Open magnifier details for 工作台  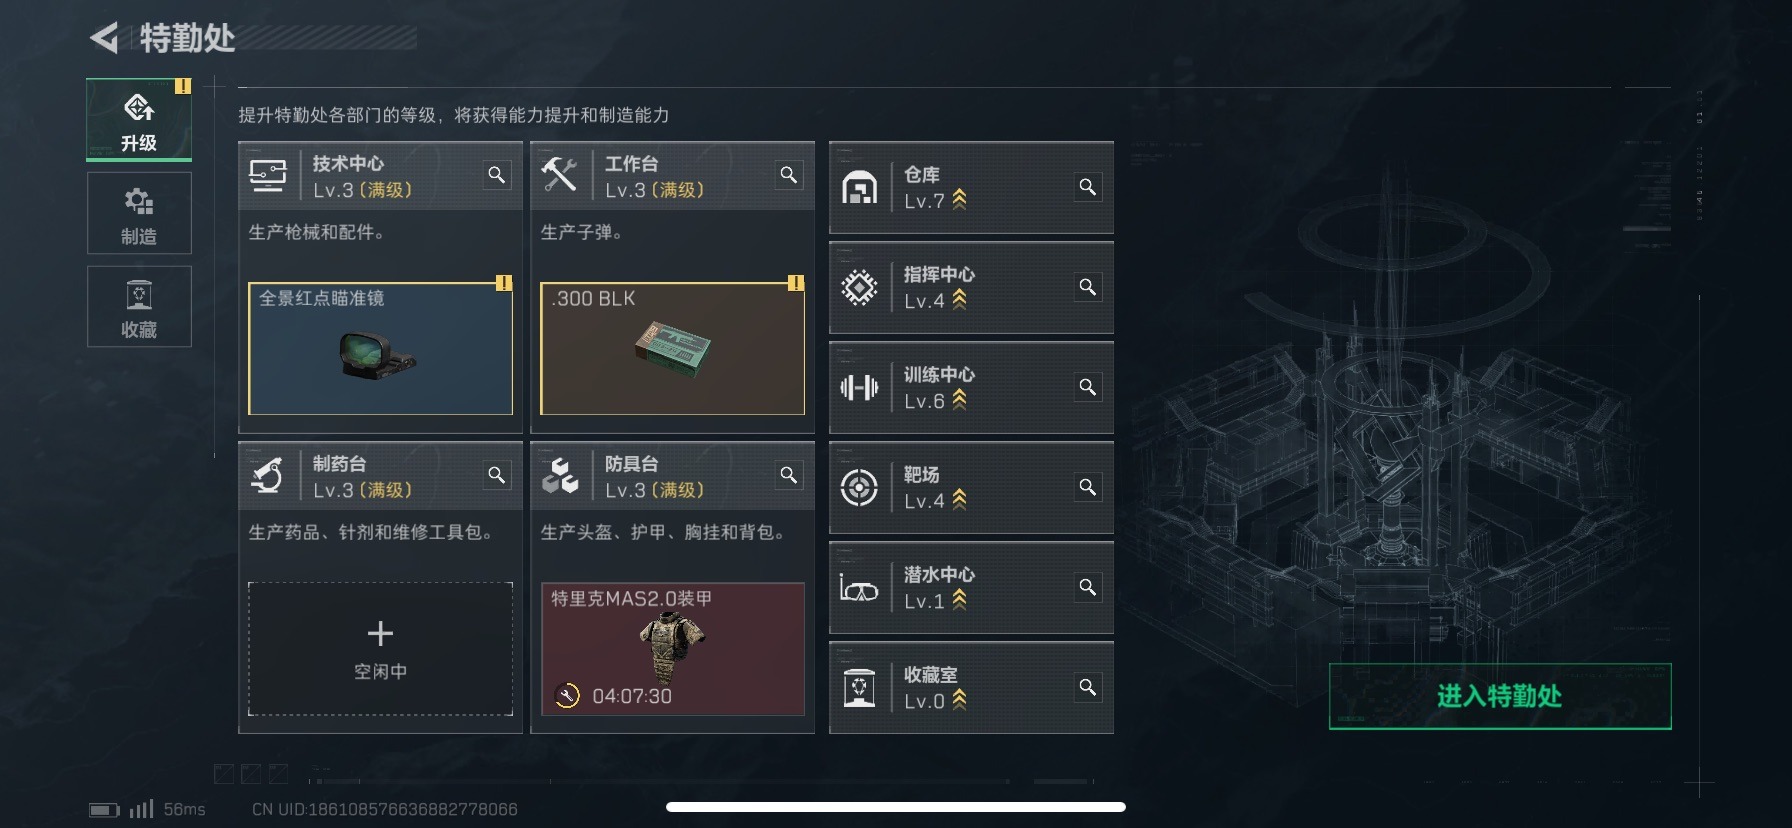pyautogui.click(x=788, y=175)
